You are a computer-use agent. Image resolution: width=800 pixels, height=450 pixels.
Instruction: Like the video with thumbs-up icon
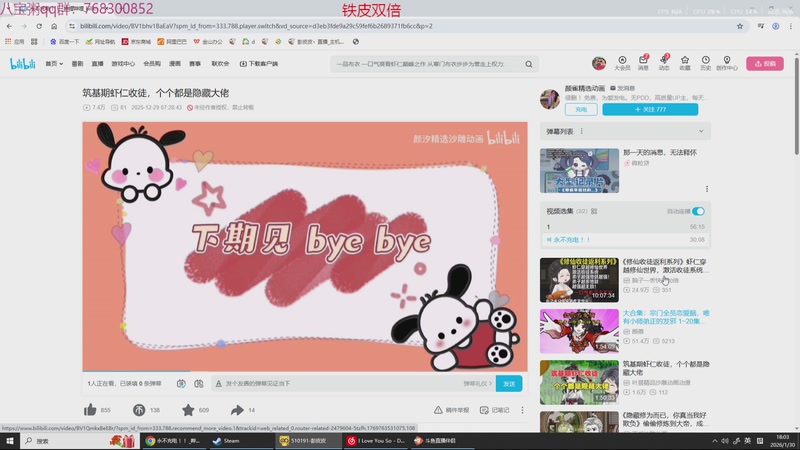[90, 410]
